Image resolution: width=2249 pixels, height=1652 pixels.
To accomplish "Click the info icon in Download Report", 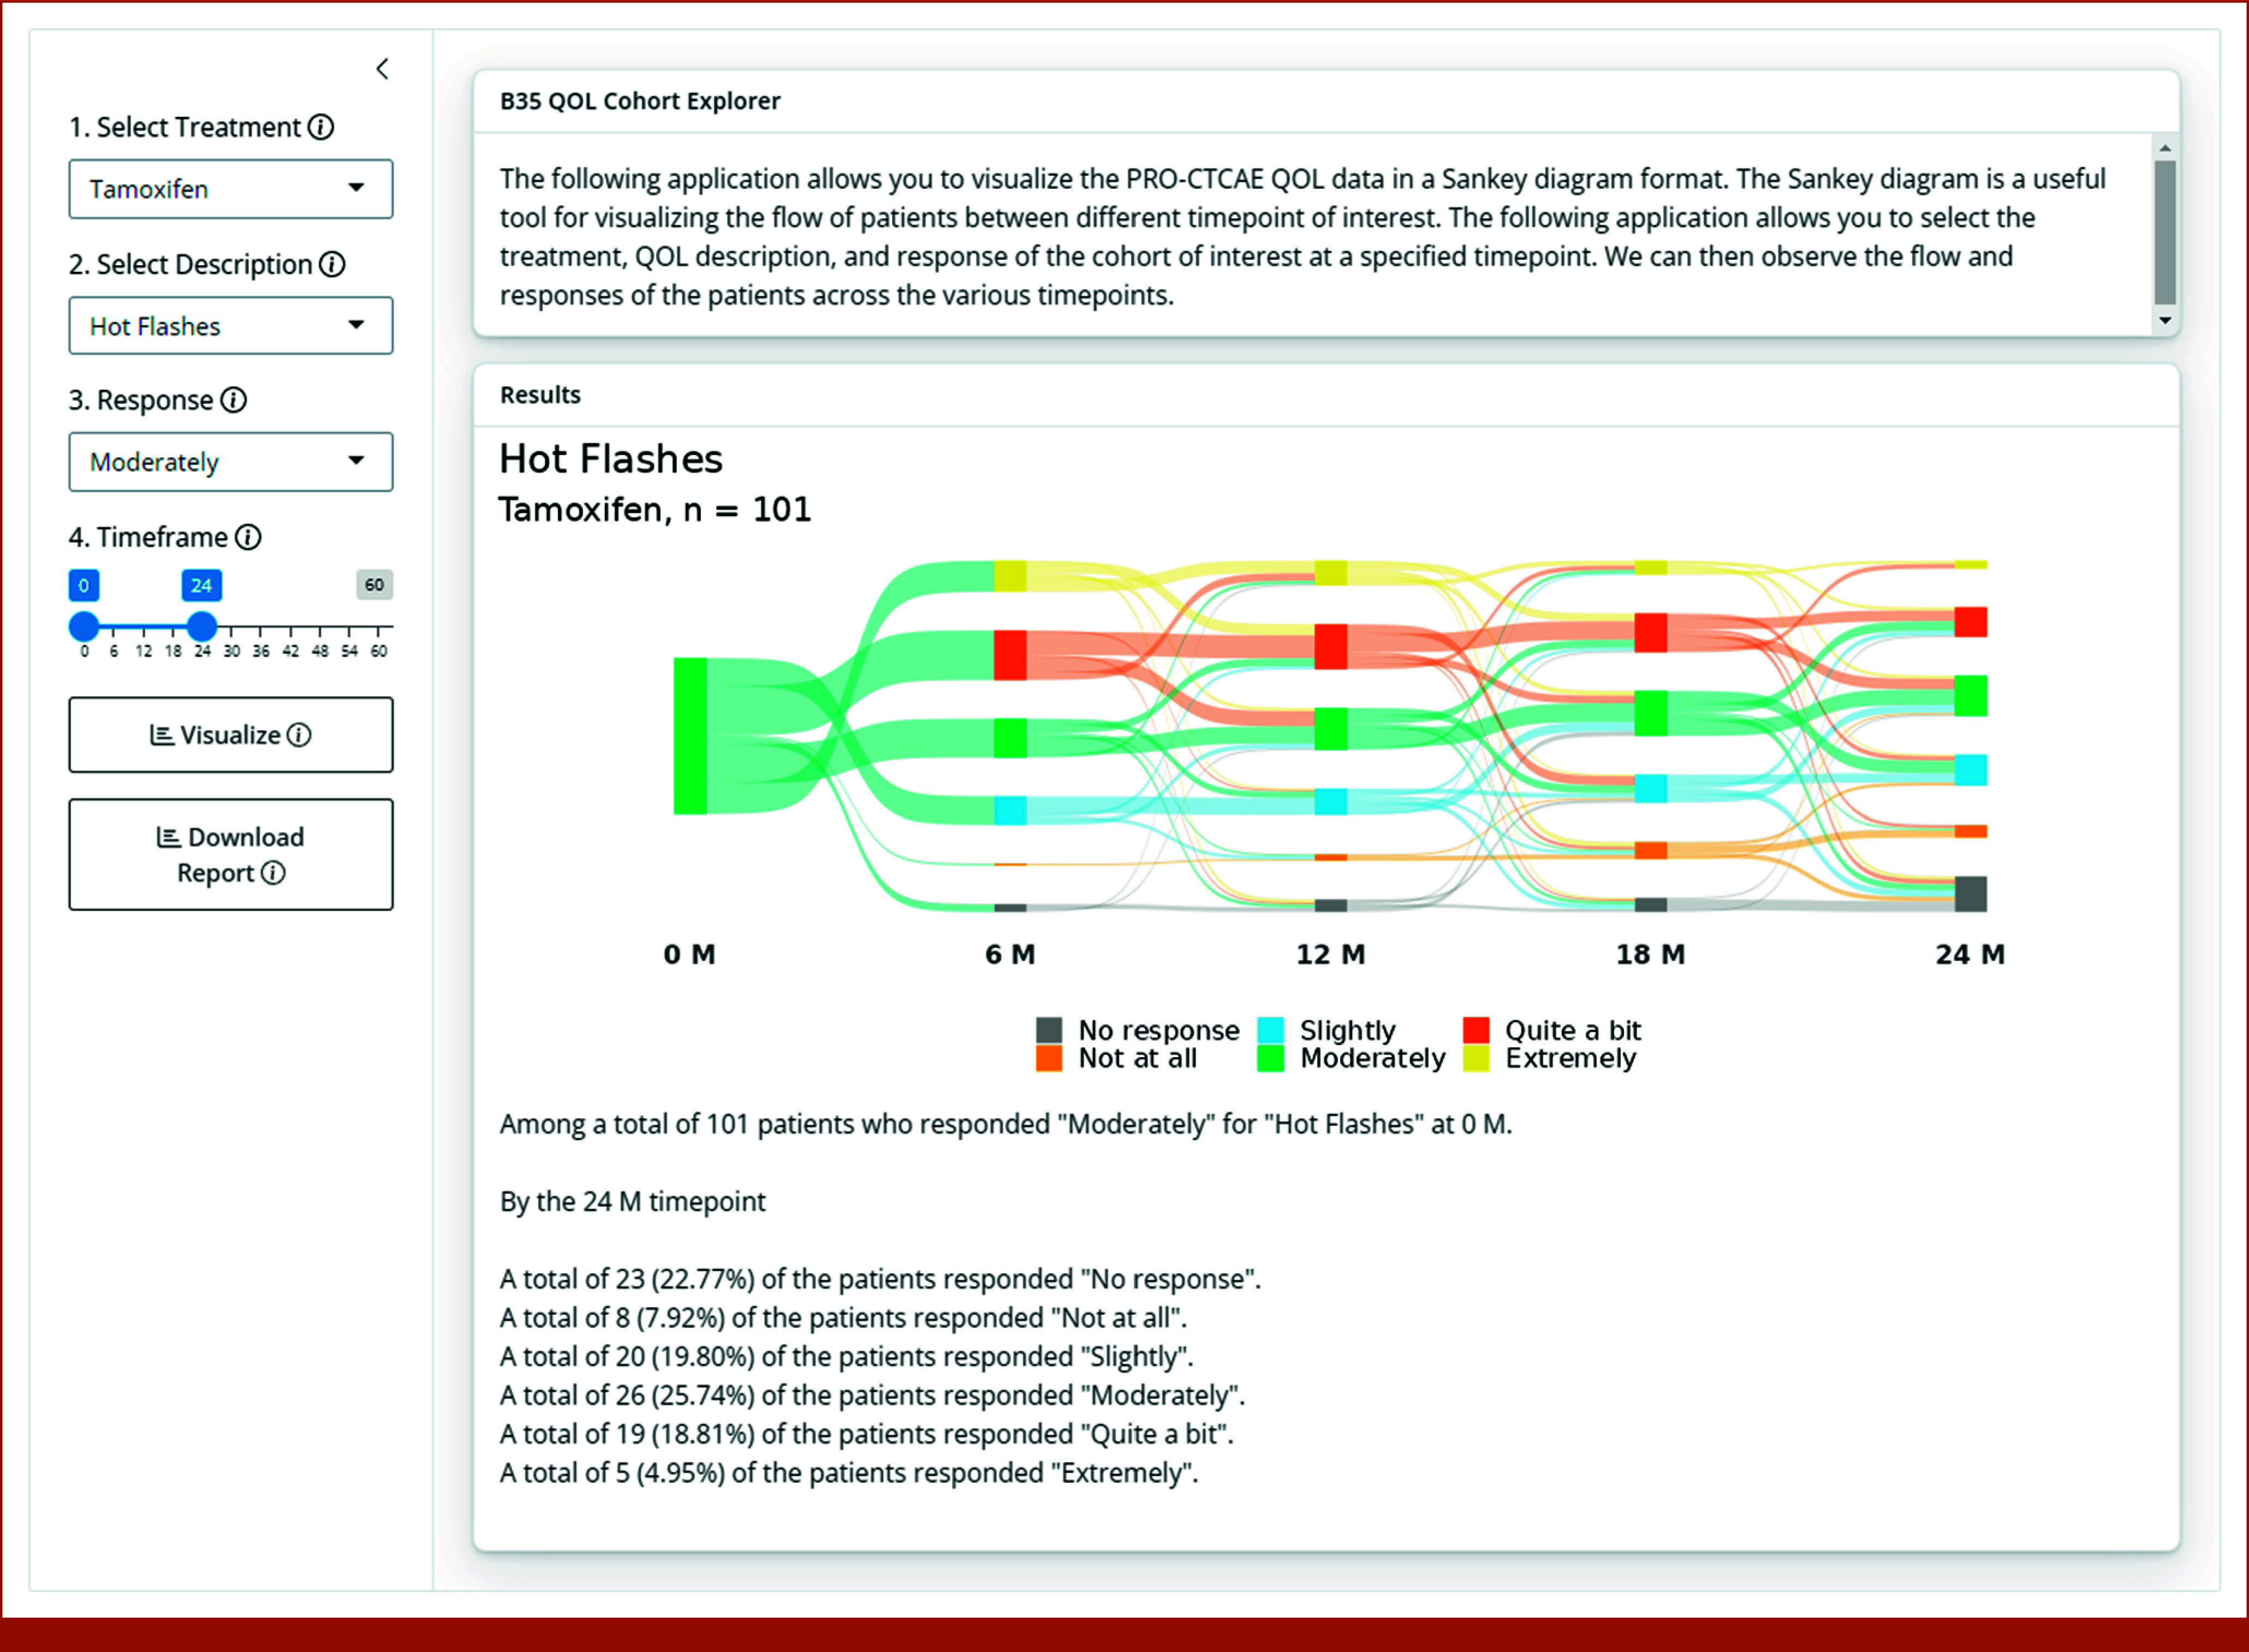I will coord(273,873).
